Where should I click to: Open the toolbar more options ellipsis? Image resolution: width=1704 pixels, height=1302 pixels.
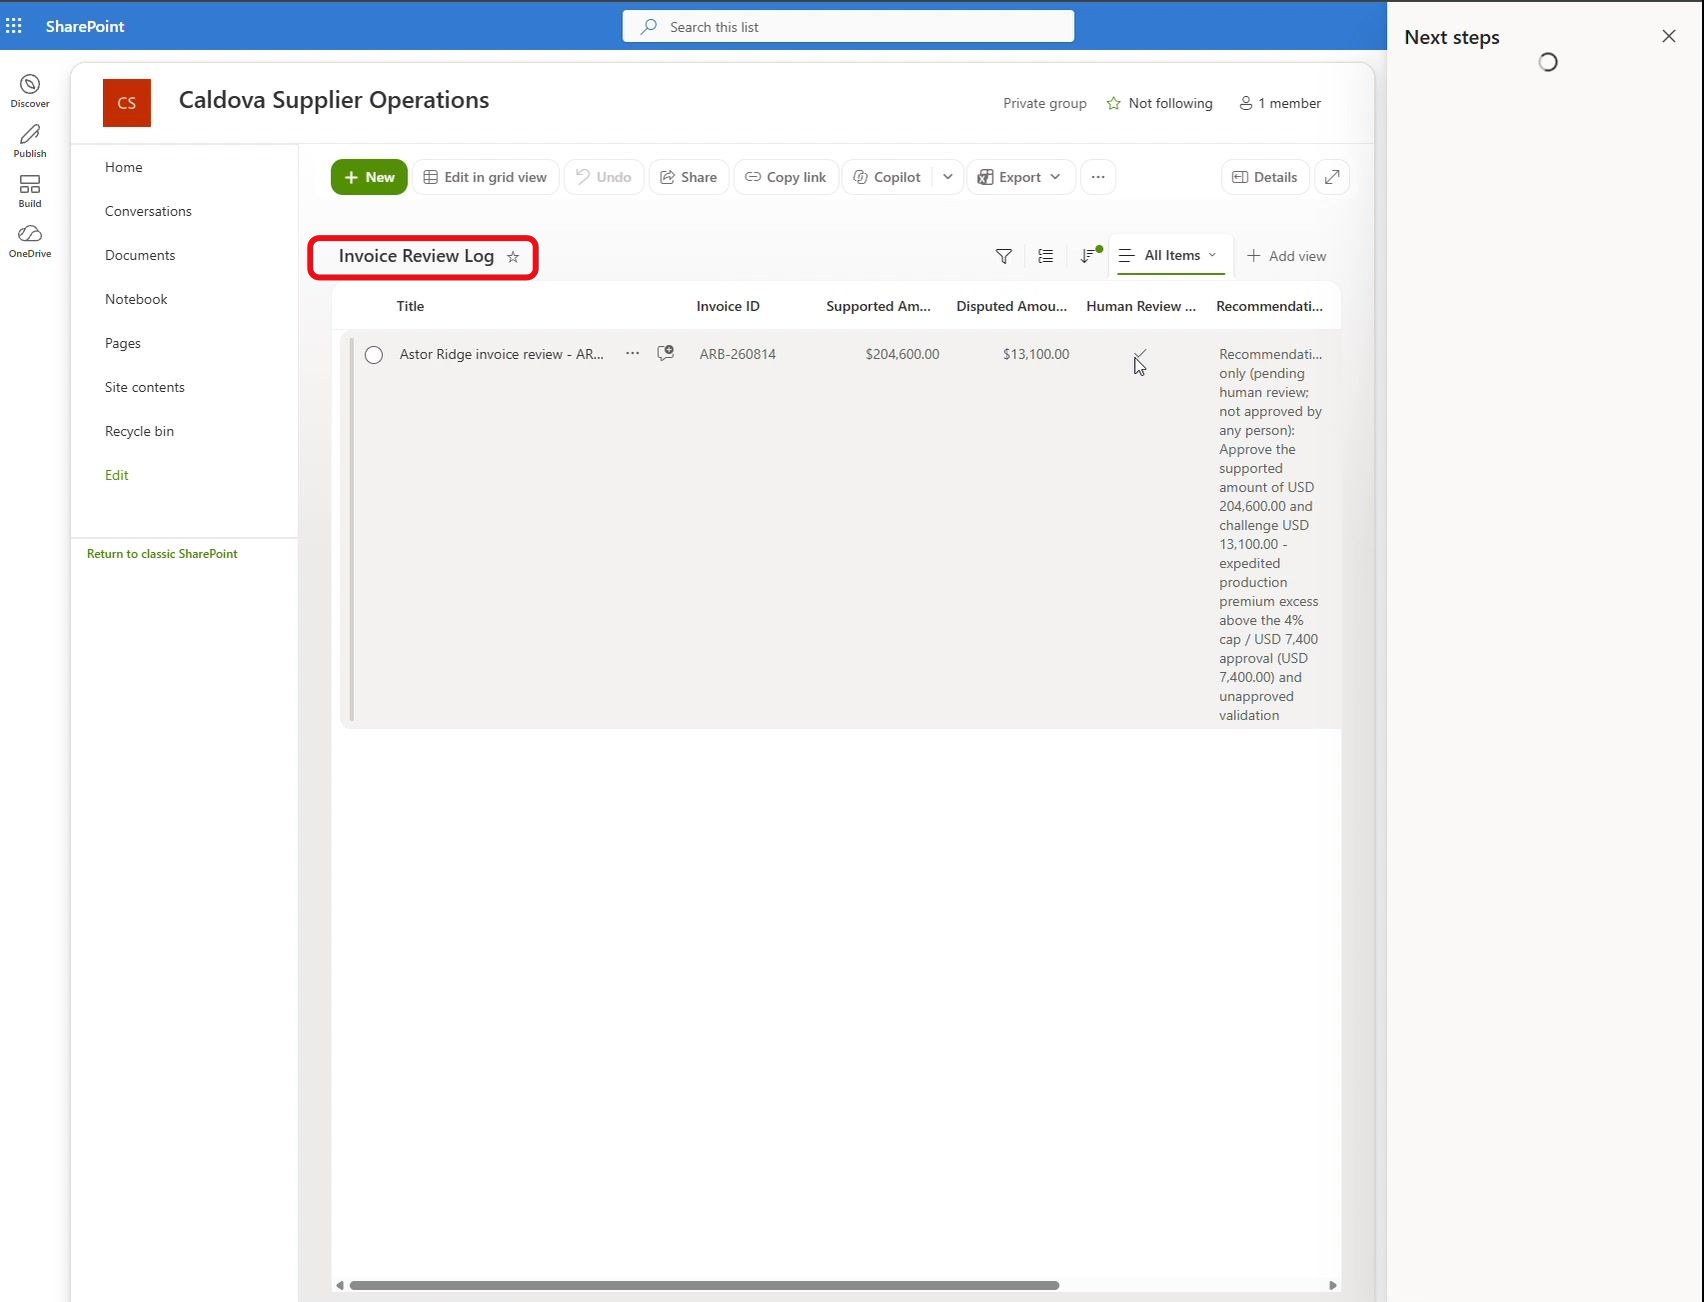point(1098,177)
